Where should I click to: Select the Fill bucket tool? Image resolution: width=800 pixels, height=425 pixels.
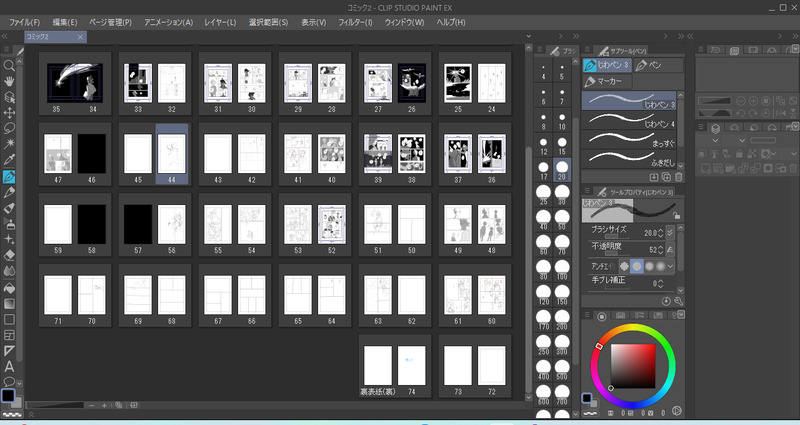click(x=9, y=288)
